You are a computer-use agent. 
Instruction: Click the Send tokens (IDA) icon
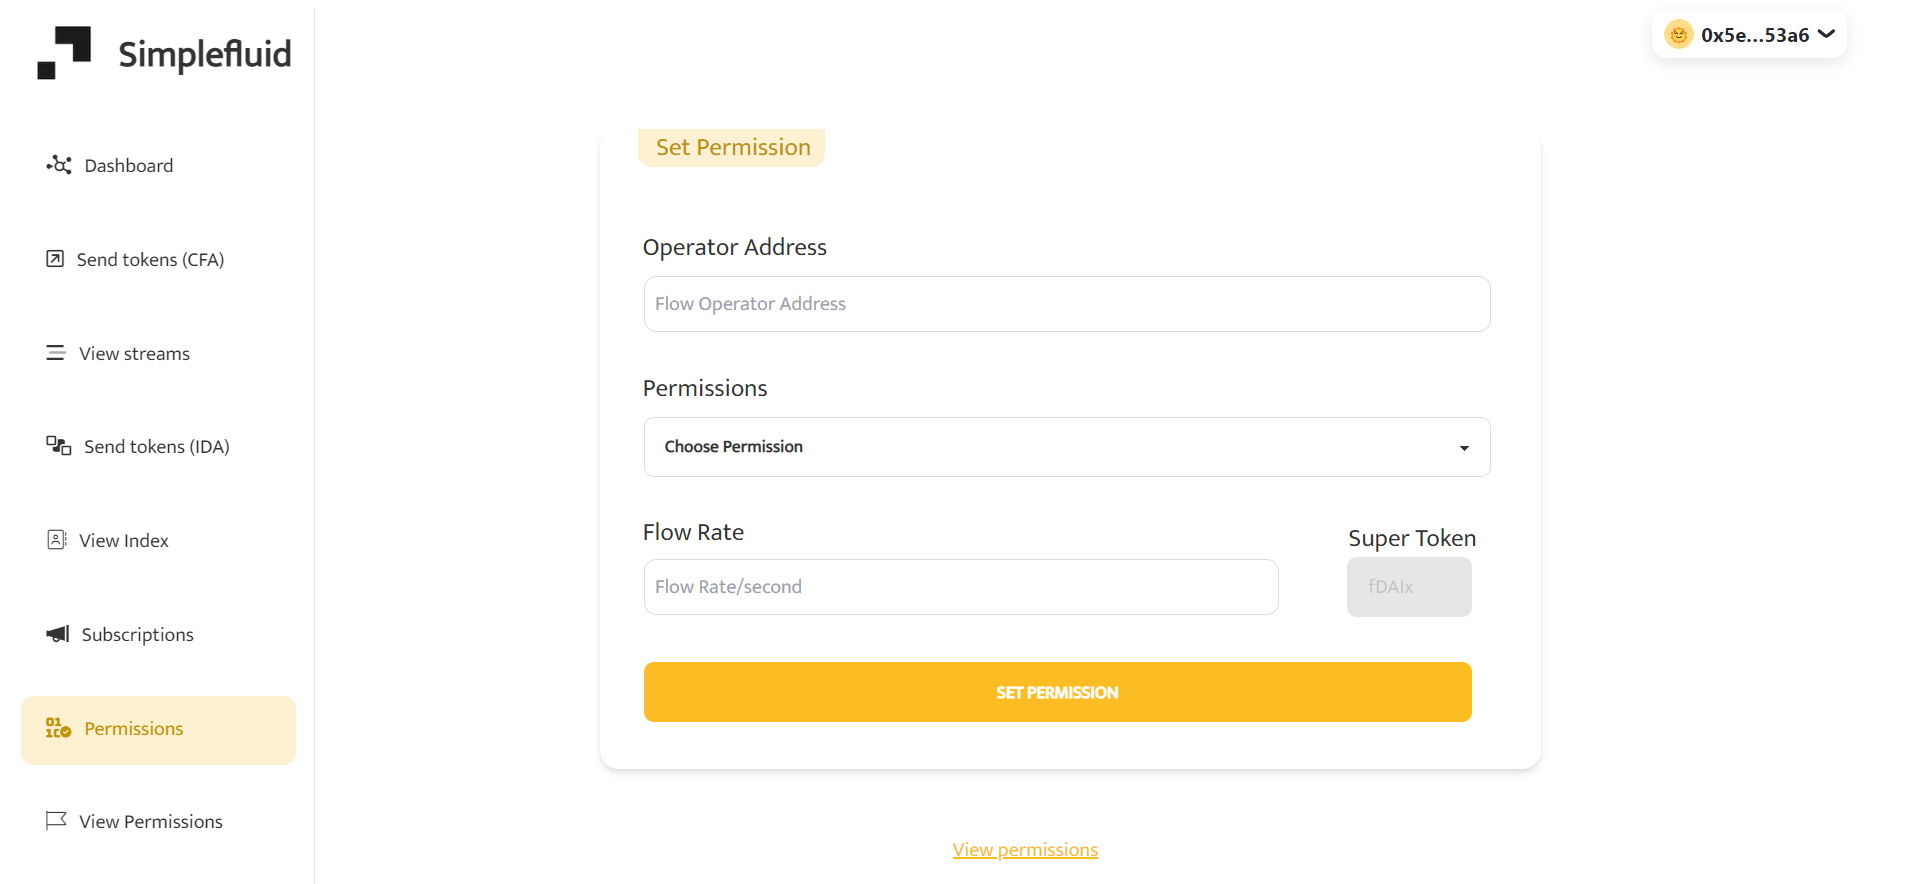tap(59, 446)
